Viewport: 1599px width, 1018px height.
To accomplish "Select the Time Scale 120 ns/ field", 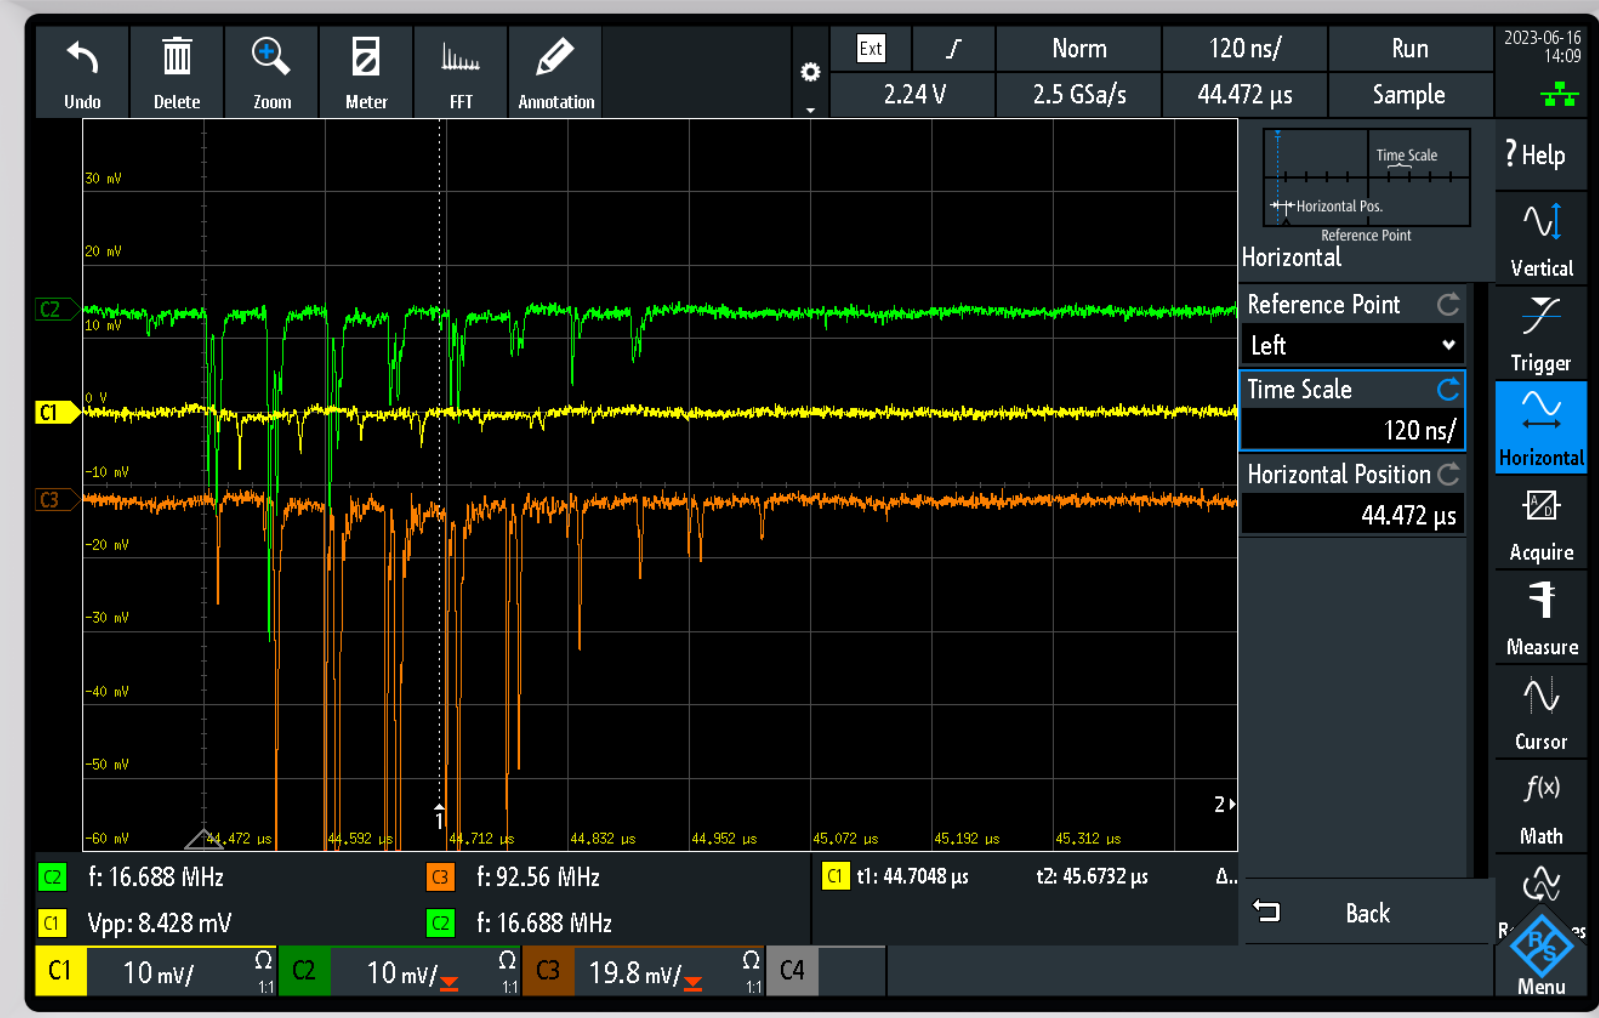I will 1351,430.
